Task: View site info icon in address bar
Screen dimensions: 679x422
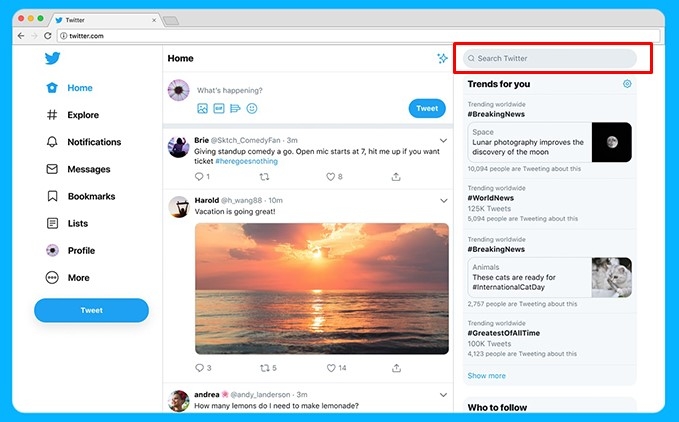Action: pos(63,36)
